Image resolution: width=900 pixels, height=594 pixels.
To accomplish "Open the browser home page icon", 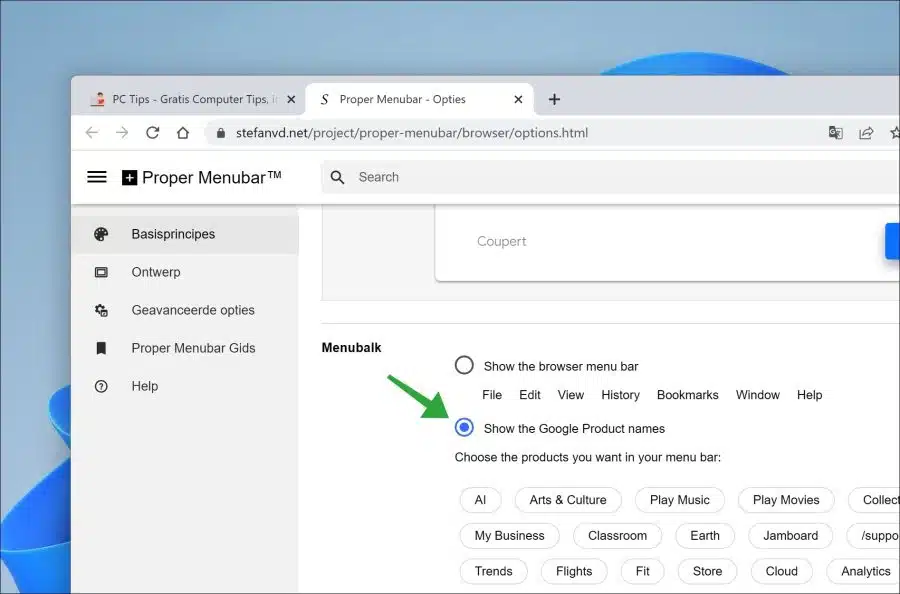I will click(183, 133).
